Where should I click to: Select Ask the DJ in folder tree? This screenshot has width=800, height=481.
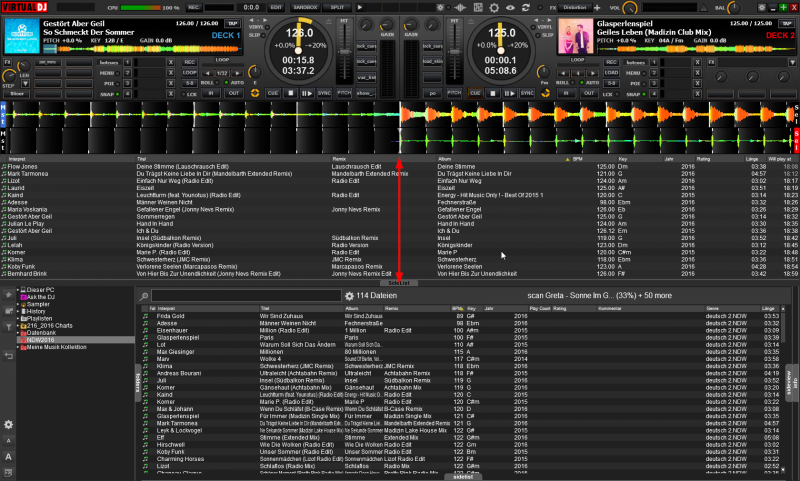[x=40, y=297]
